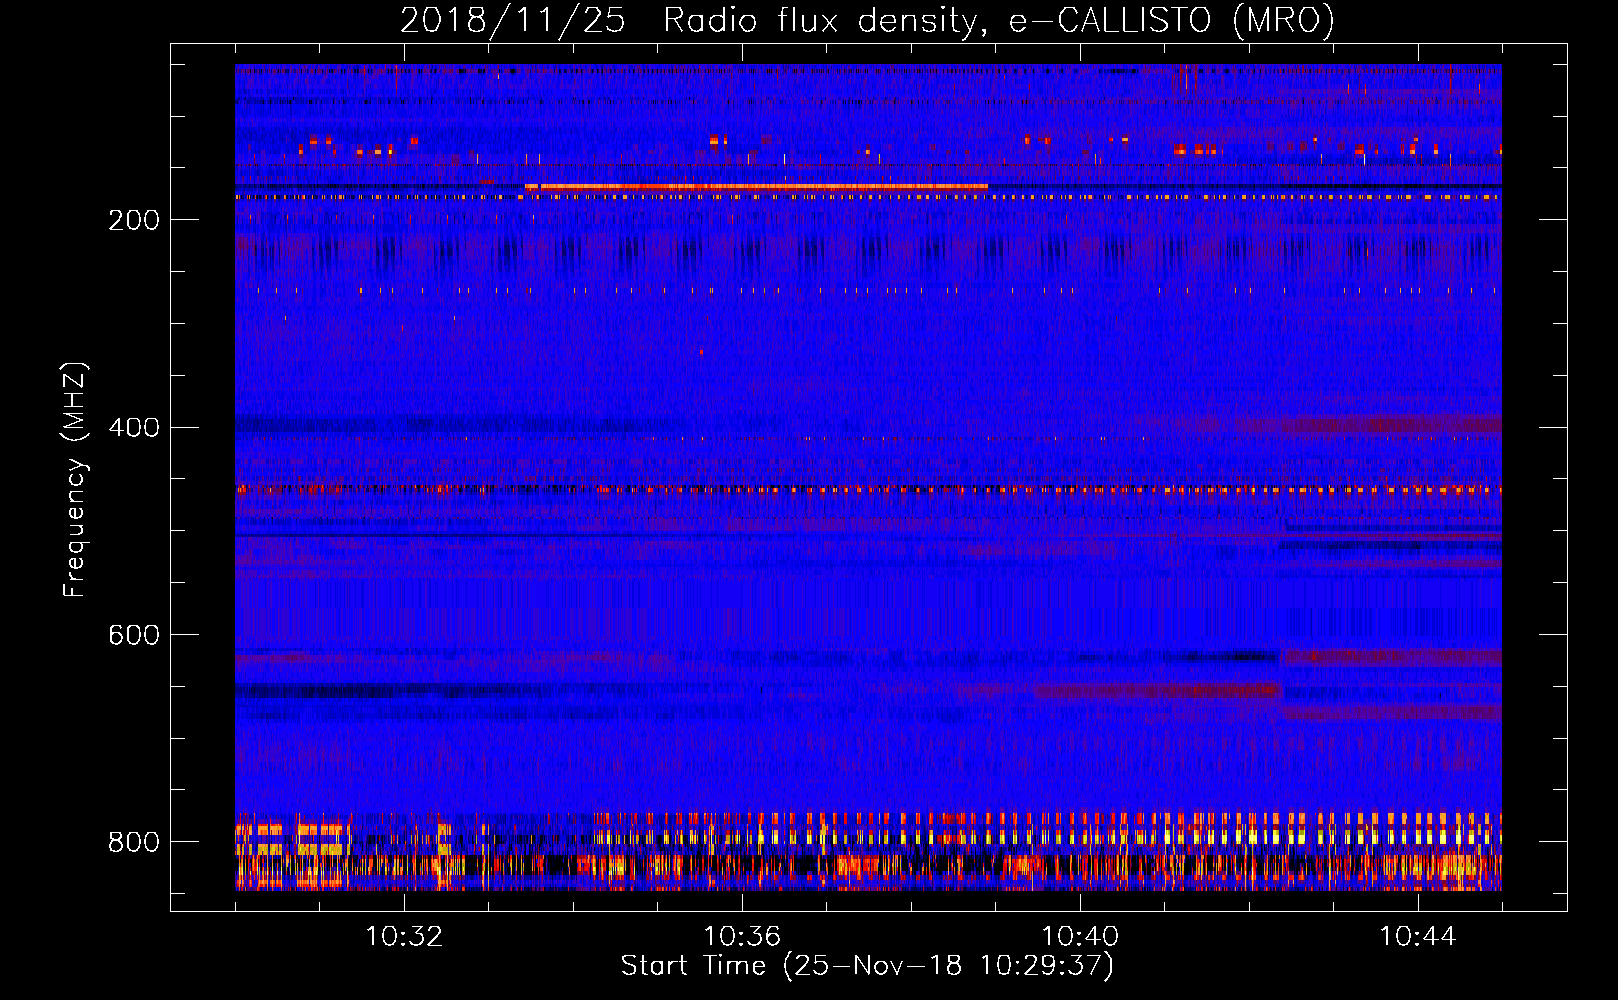Click the 200 frequency tick label
1618x1000 pixels.
(134, 220)
